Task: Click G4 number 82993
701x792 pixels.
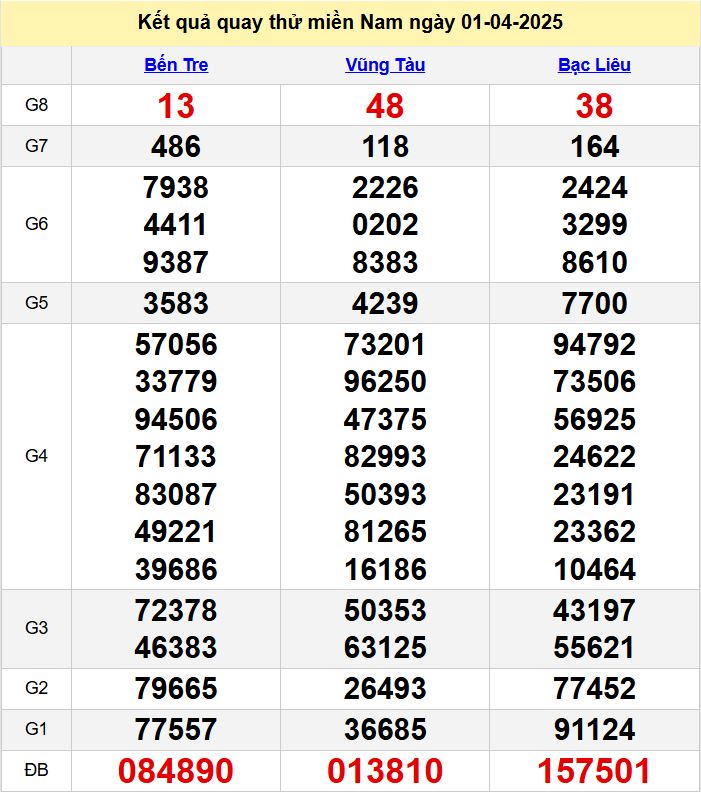Action: click(x=385, y=457)
